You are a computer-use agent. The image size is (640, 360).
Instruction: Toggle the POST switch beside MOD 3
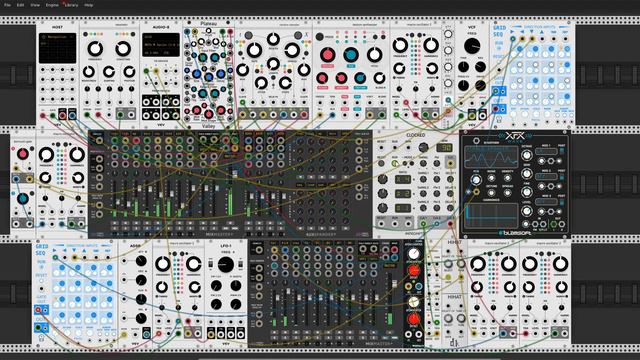pos(562,202)
